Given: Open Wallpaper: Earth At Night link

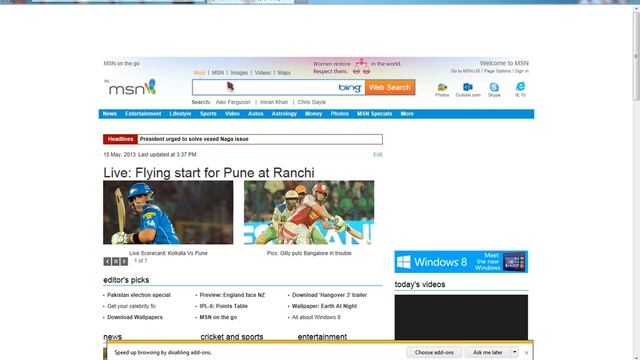Looking at the screenshot, I should click(x=324, y=306).
